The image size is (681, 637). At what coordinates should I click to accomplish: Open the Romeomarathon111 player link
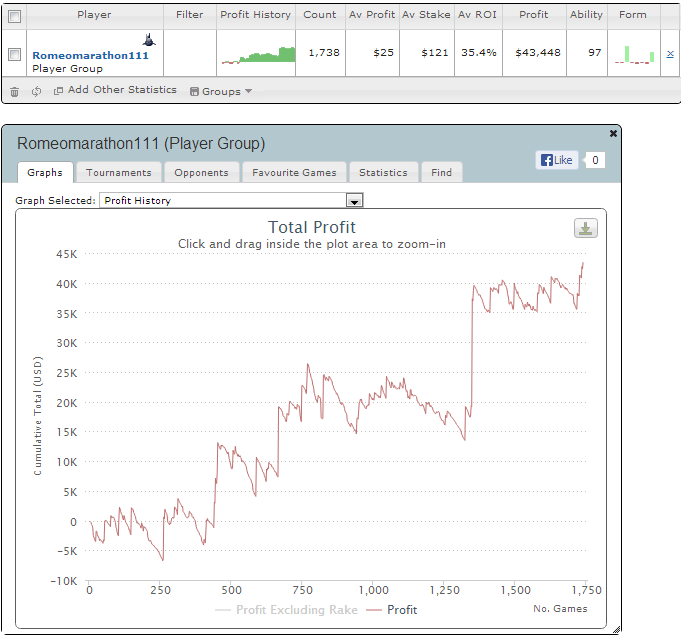coord(90,56)
